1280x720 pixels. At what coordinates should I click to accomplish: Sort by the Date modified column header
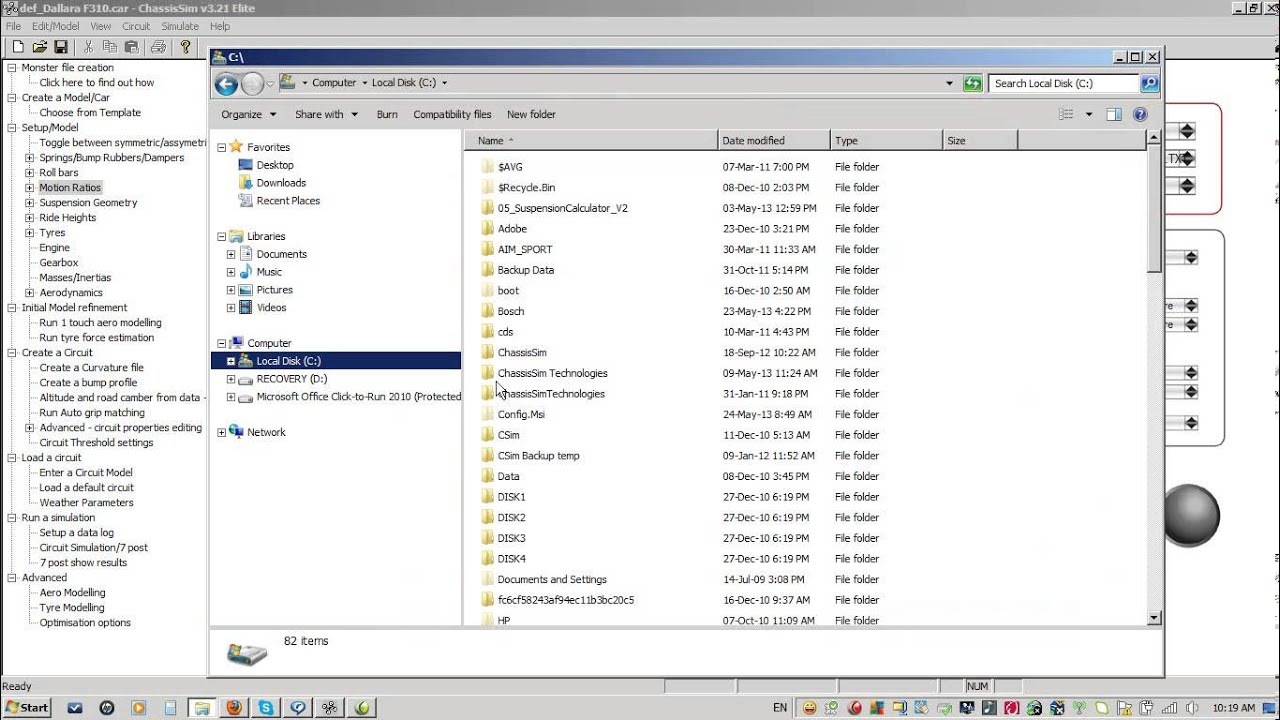click(774, 140)
